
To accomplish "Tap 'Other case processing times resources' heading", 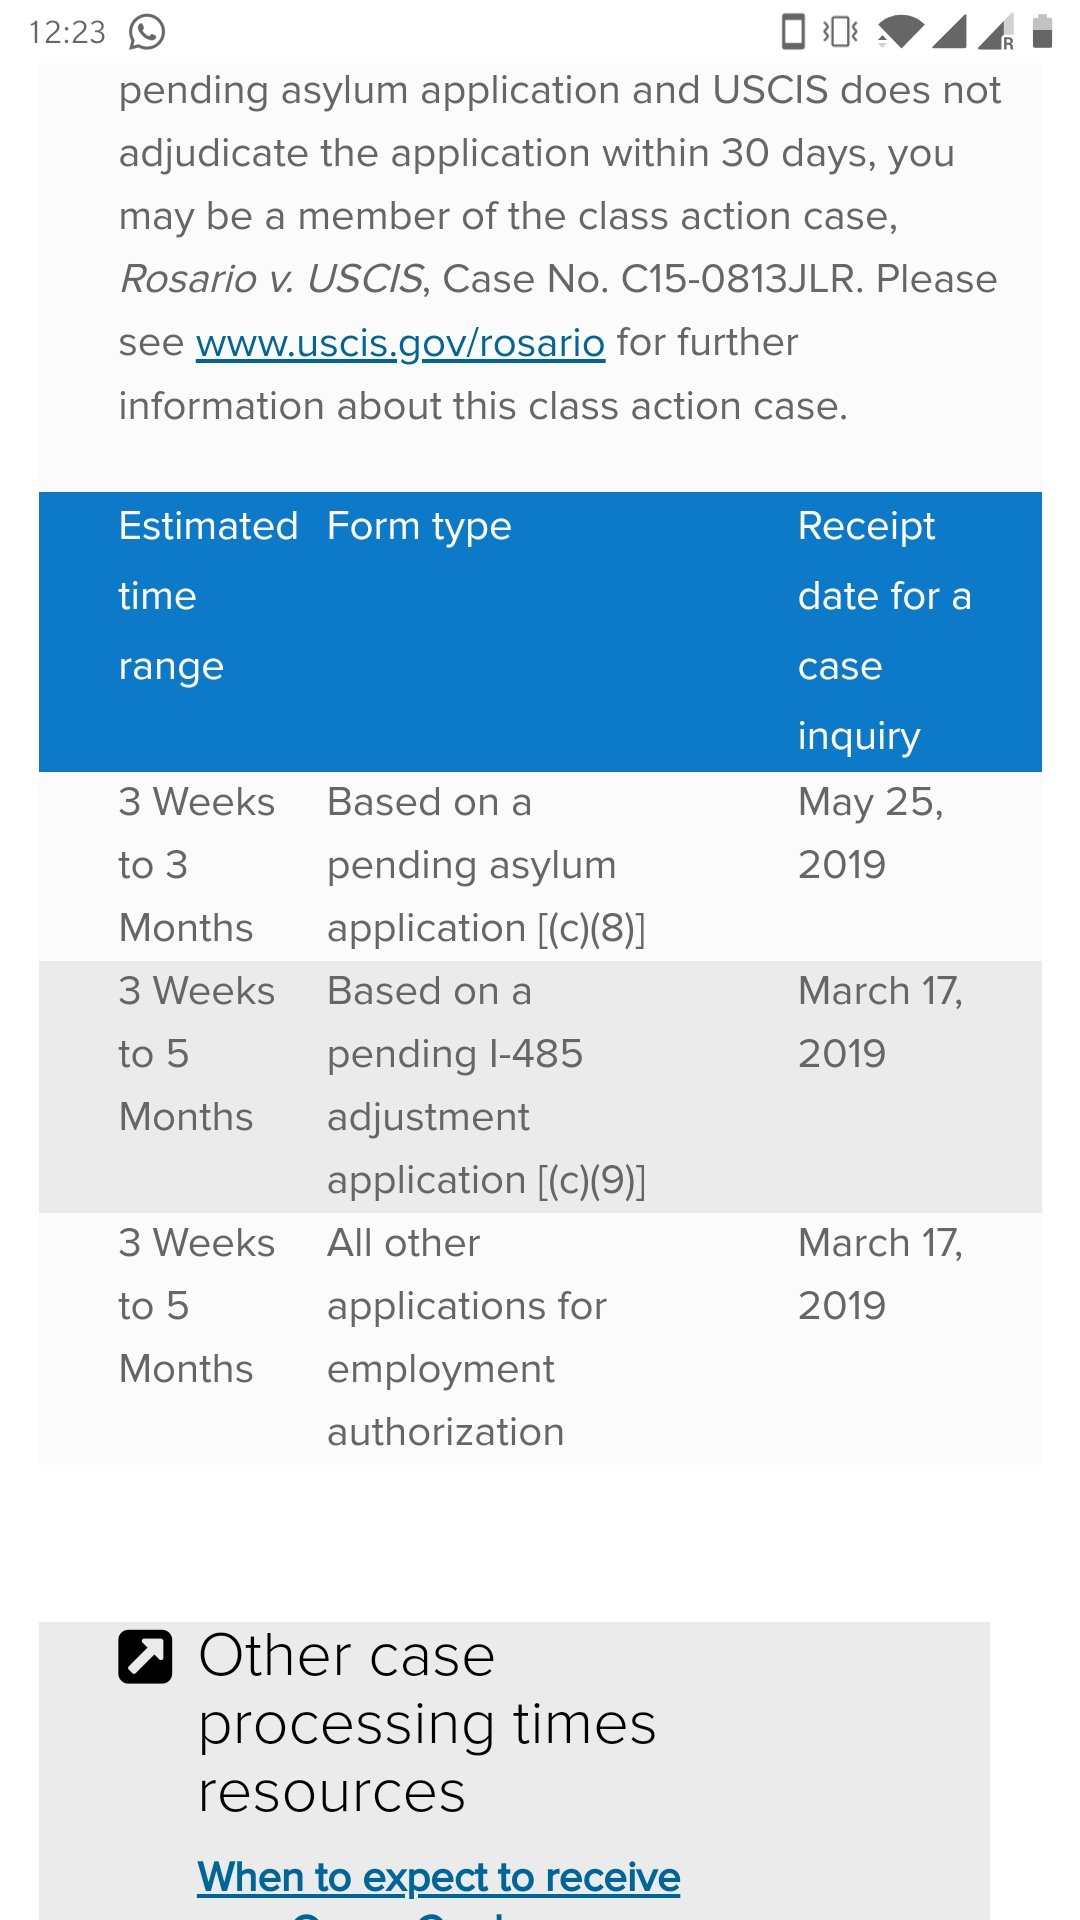I will click(427, 1724).
